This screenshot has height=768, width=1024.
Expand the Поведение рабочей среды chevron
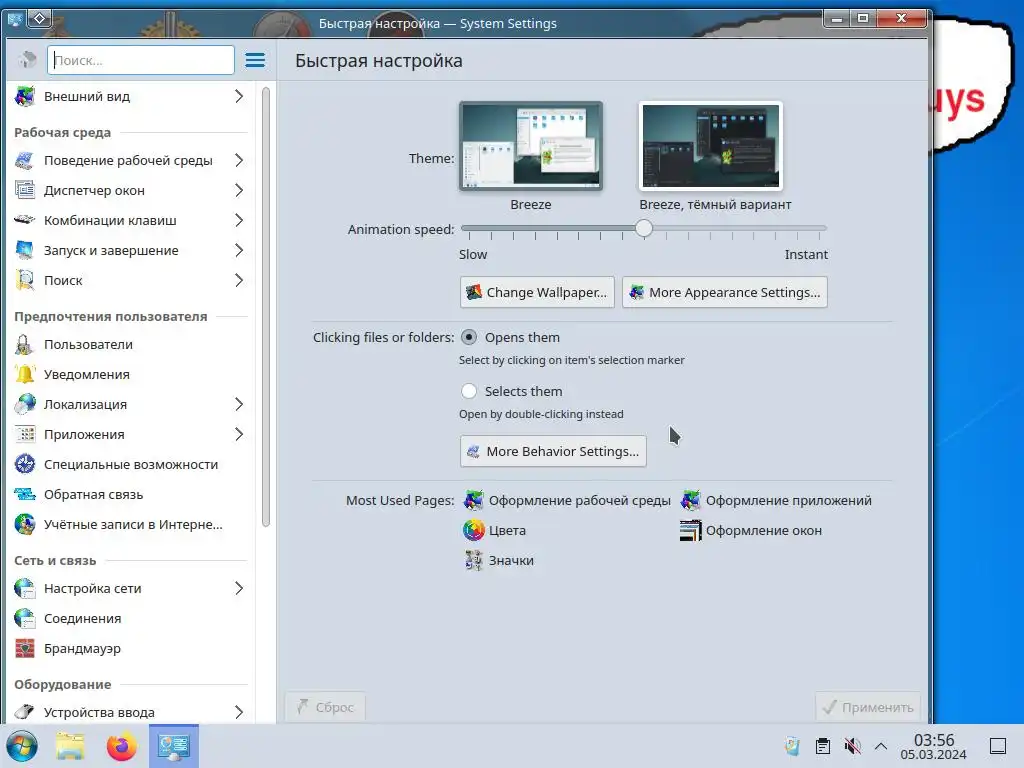point(239,160)
